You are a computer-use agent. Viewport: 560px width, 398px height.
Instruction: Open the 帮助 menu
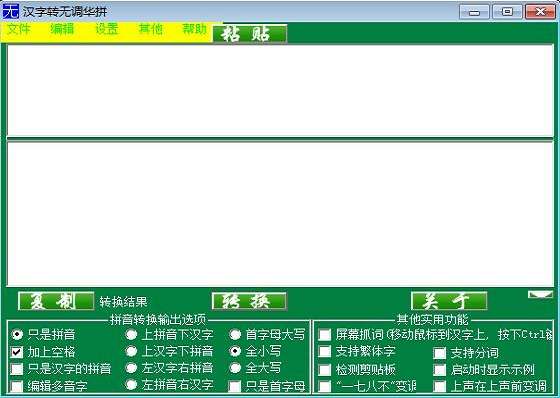195,29
